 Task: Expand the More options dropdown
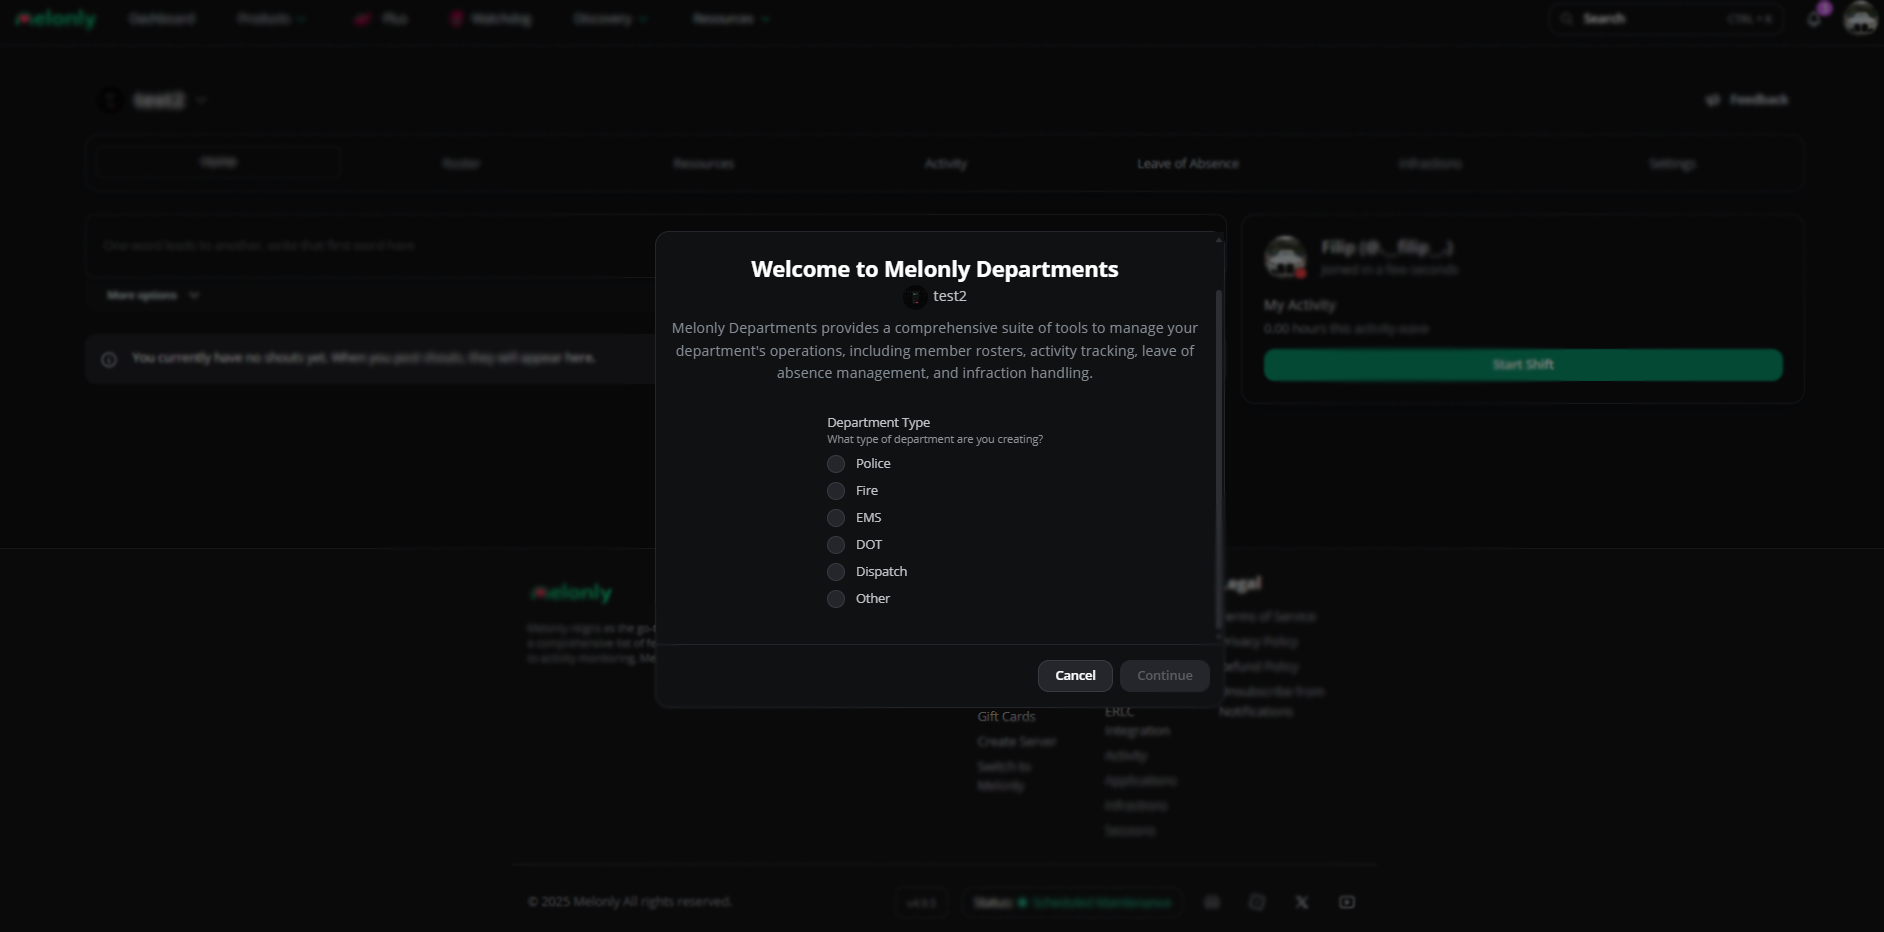153,296
